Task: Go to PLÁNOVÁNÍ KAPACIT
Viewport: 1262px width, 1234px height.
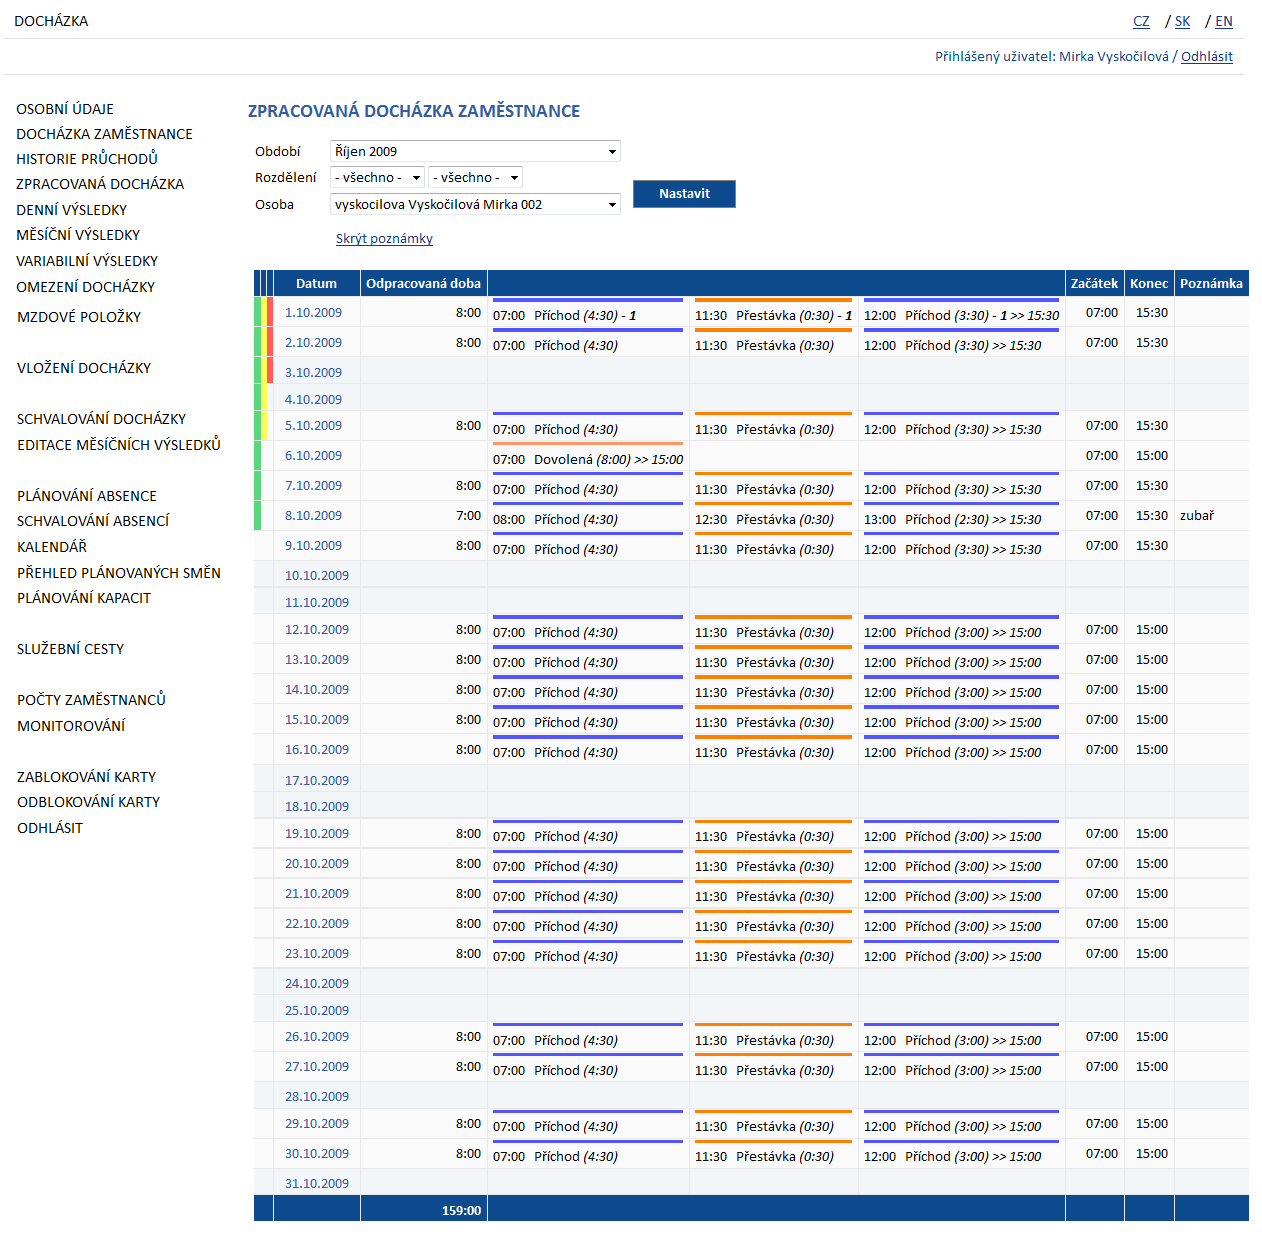Action: pyautogui.click(x=84, y=598)
